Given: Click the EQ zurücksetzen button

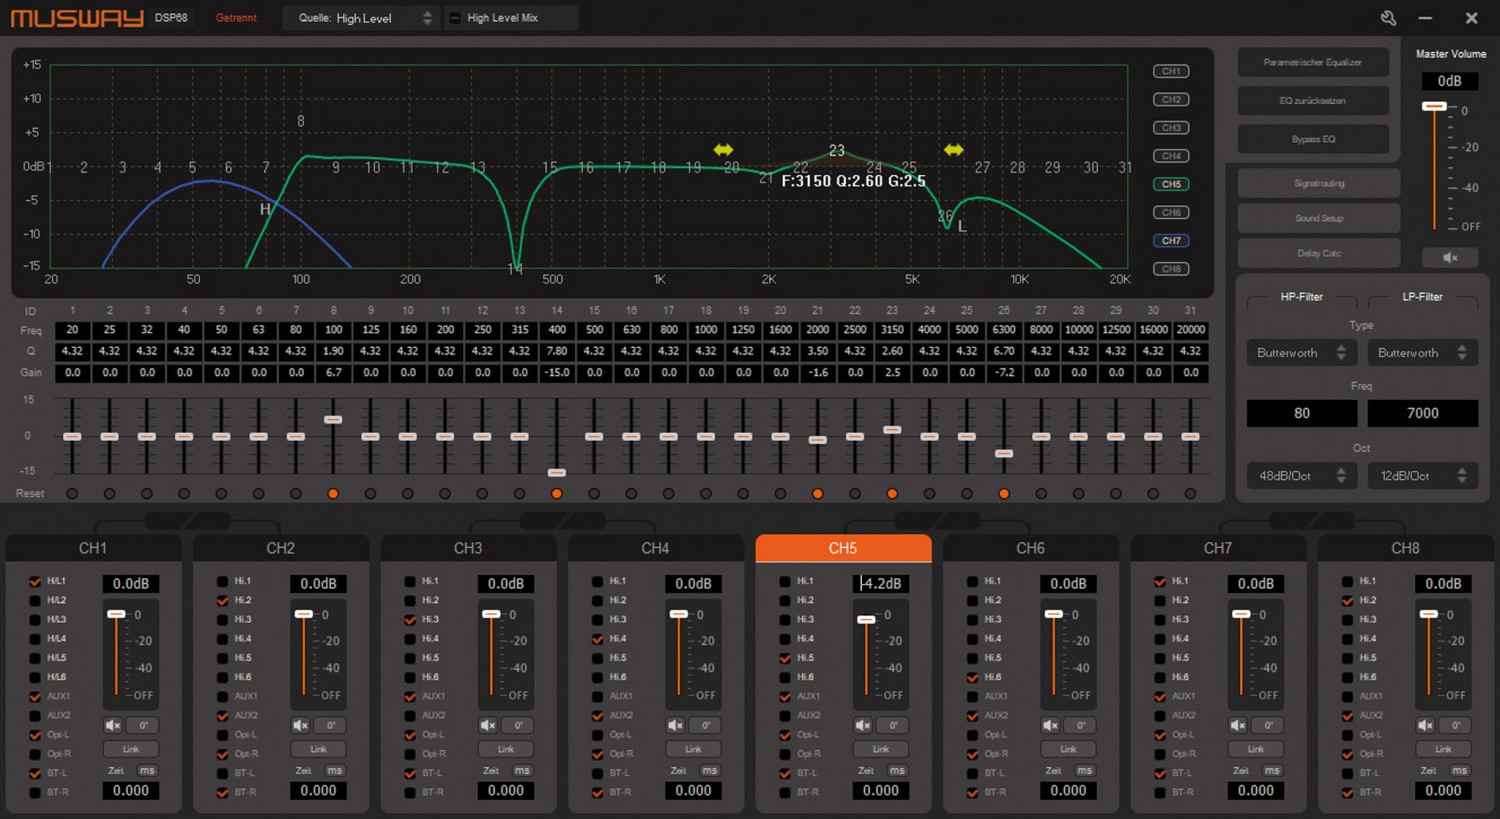Looking at the screenshot, I should click(x=1313, y=100).
